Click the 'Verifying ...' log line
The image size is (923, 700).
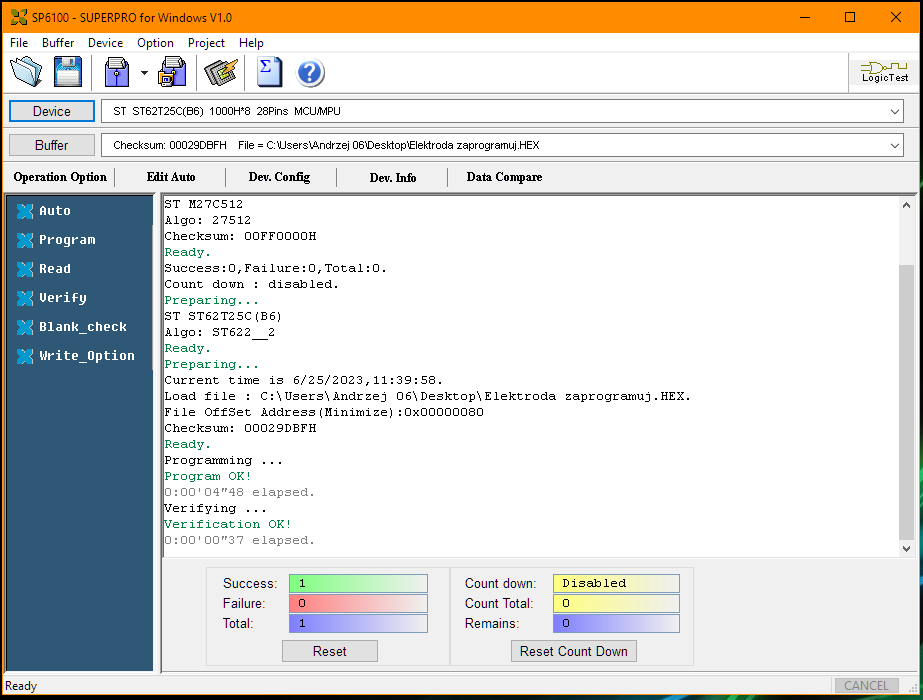pos(215,508)
